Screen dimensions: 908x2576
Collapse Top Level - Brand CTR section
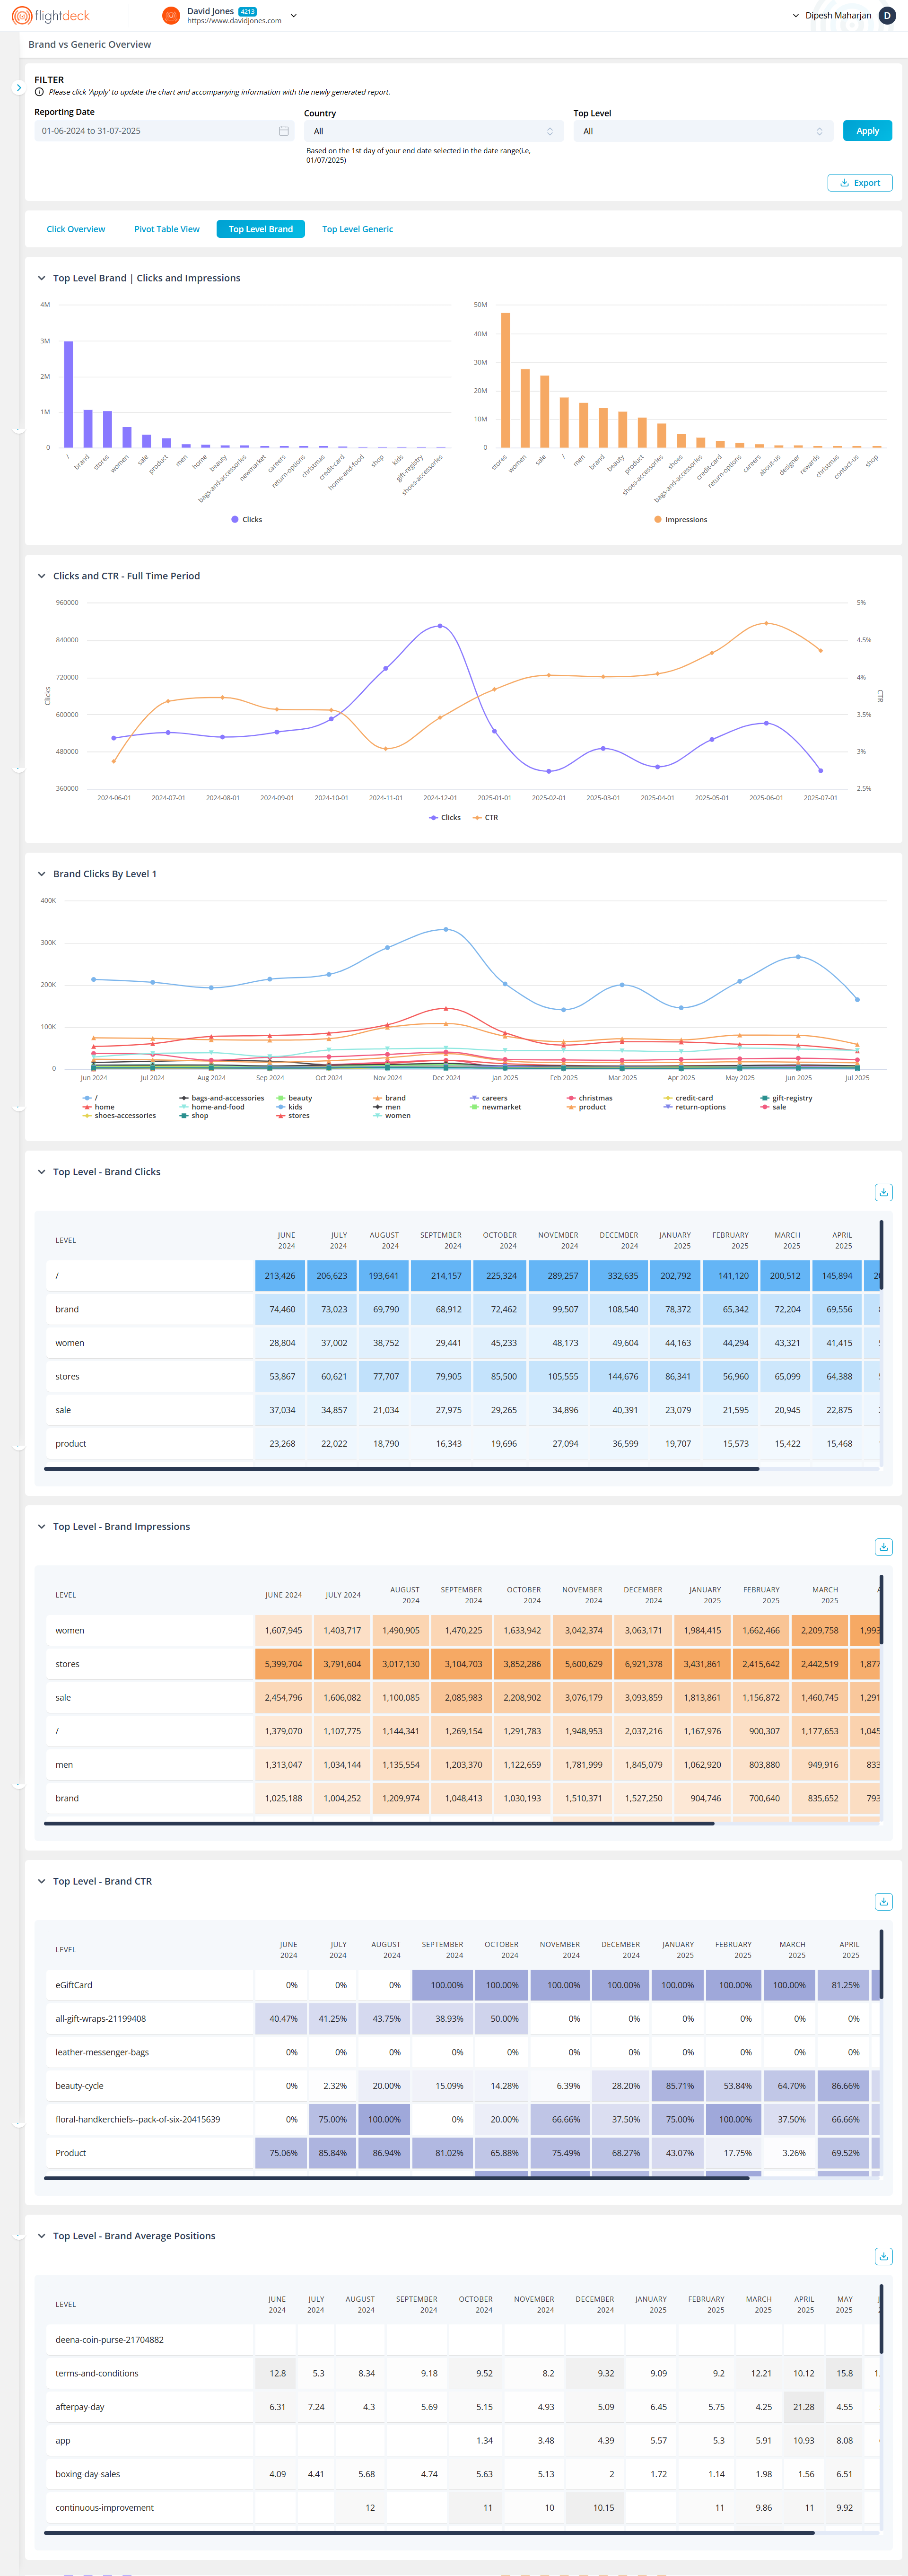pos(41,1881)
